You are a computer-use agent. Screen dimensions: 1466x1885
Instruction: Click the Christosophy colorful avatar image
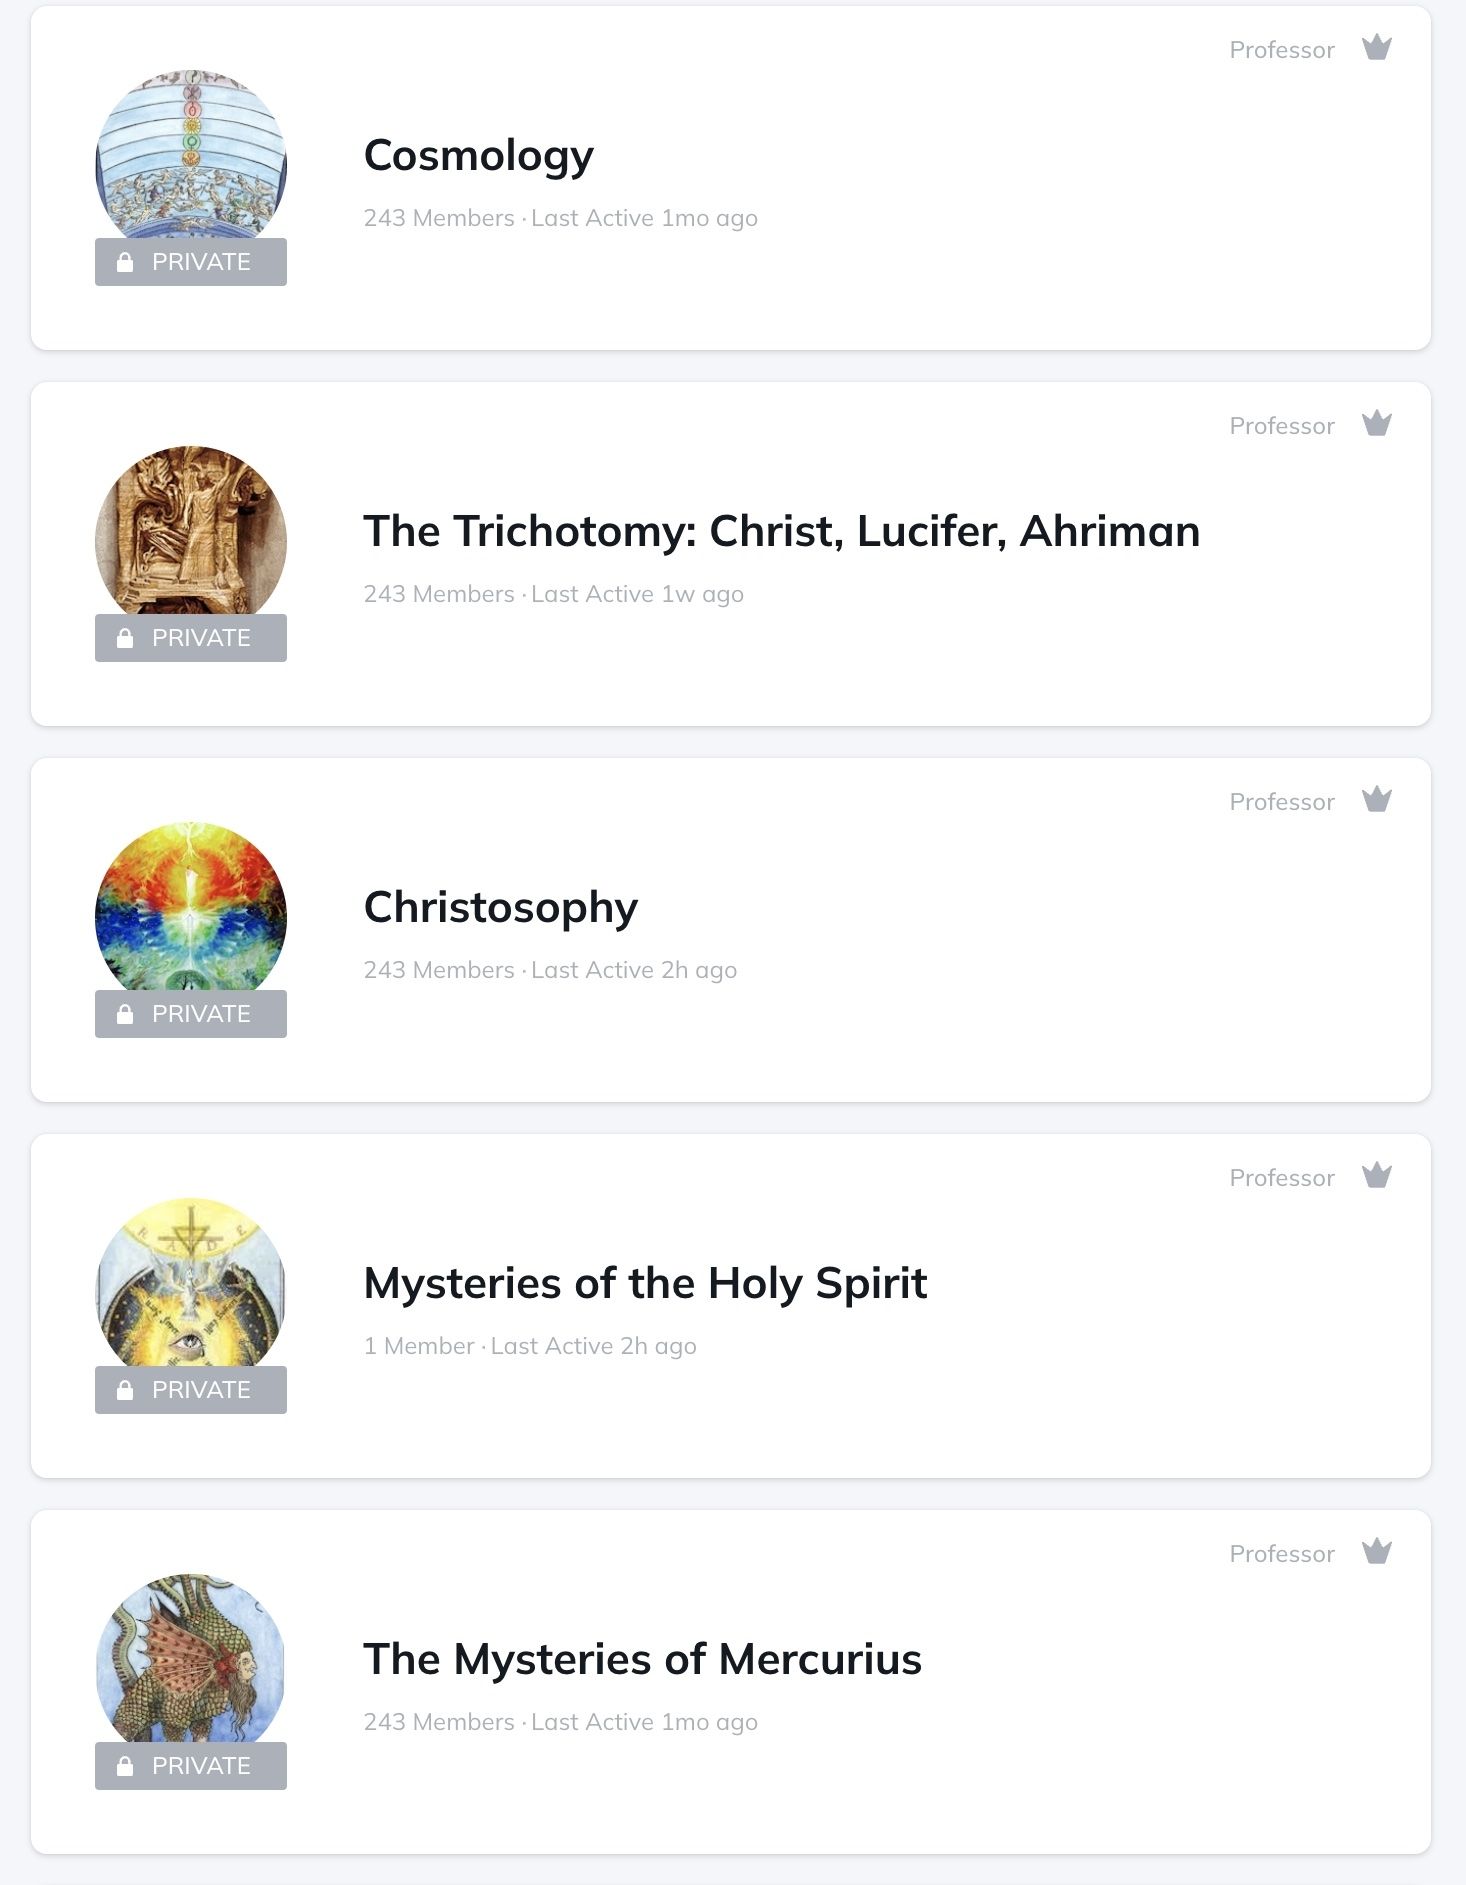pos(191,905)
